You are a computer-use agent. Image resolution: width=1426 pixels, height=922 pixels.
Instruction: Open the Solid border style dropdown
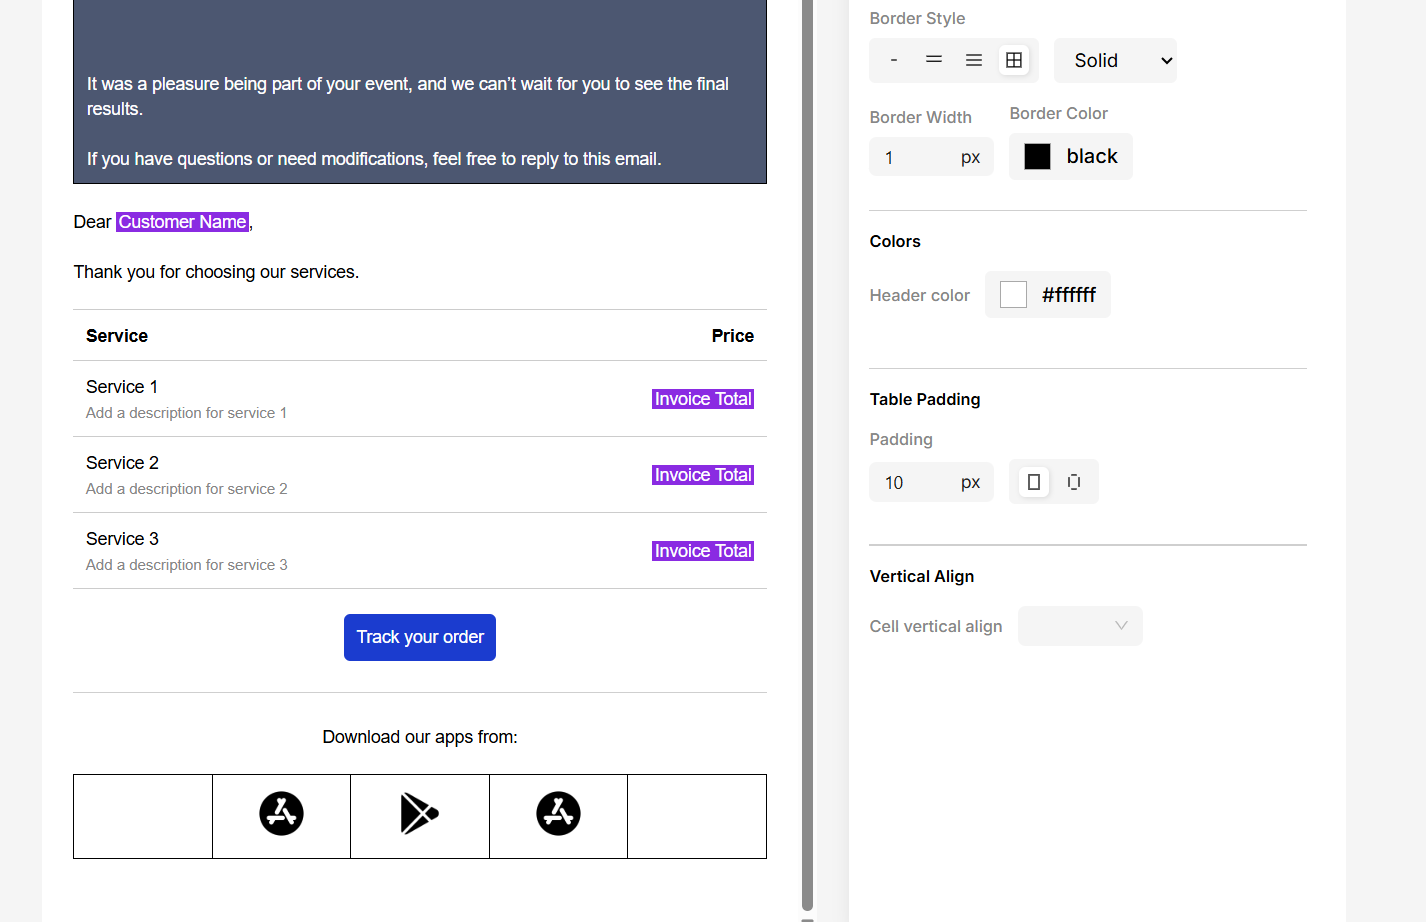[x=1115, y=60]
